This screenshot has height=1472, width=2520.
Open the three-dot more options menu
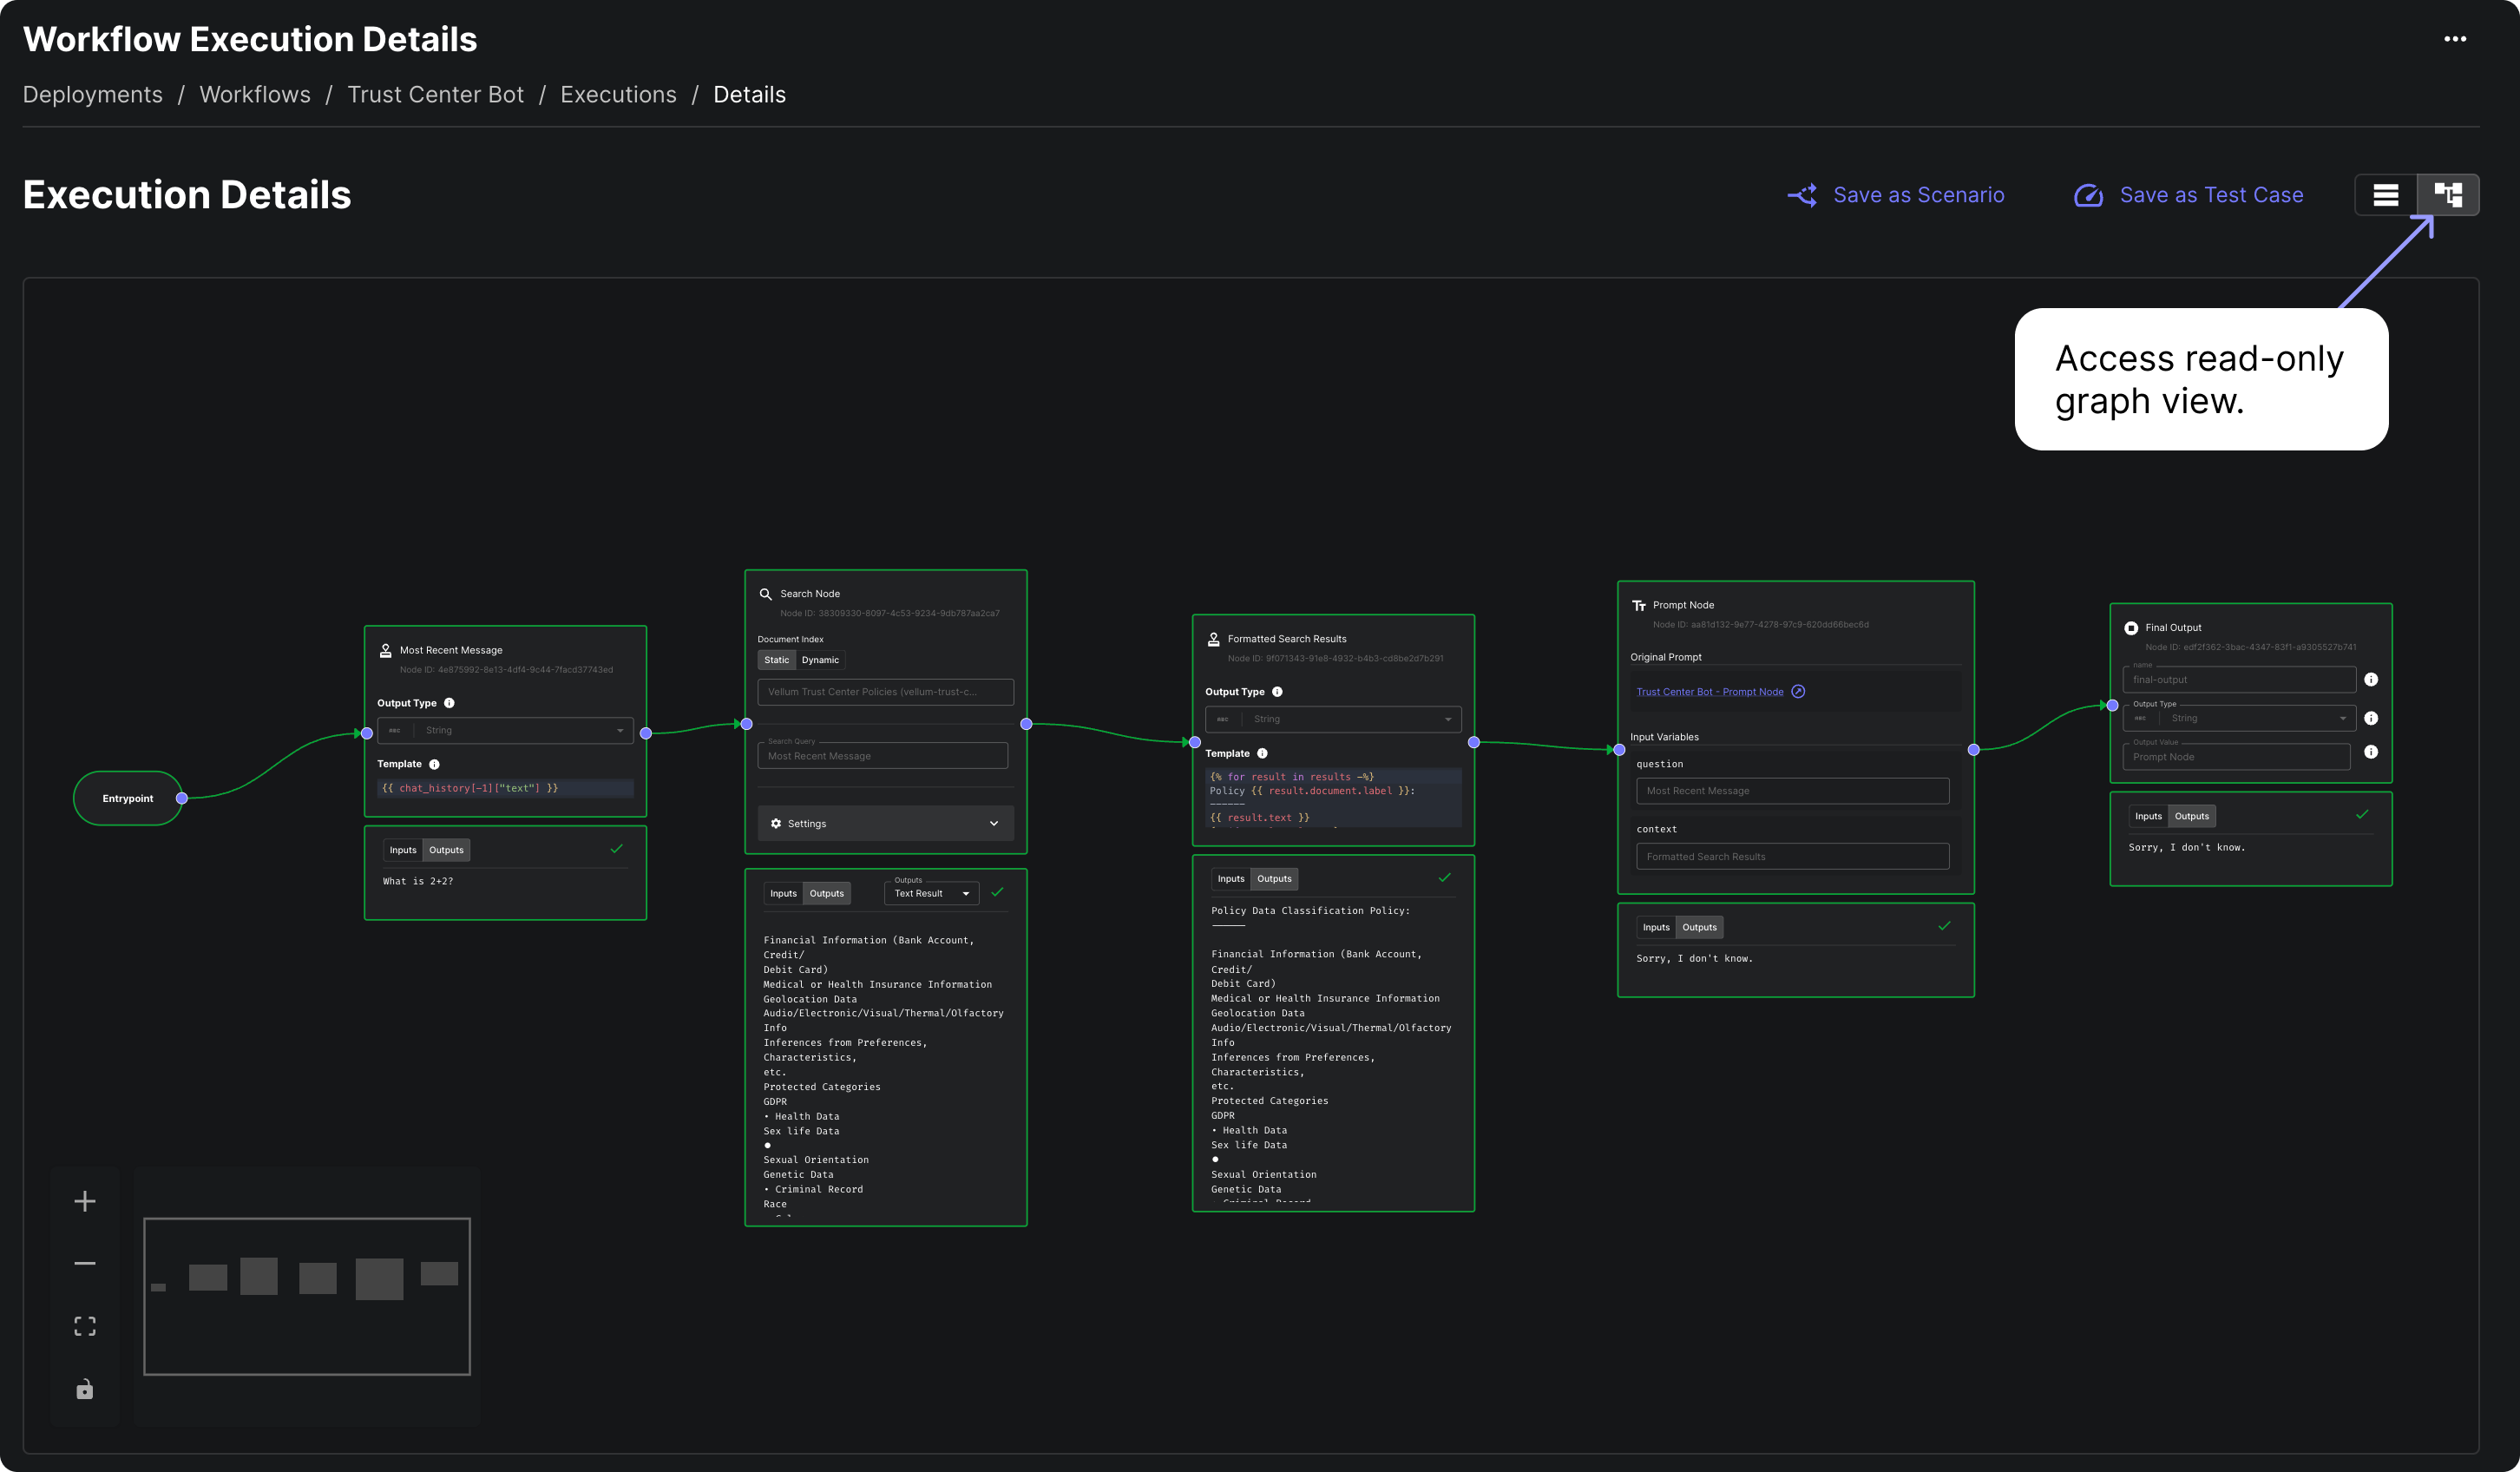[2455, 39]
